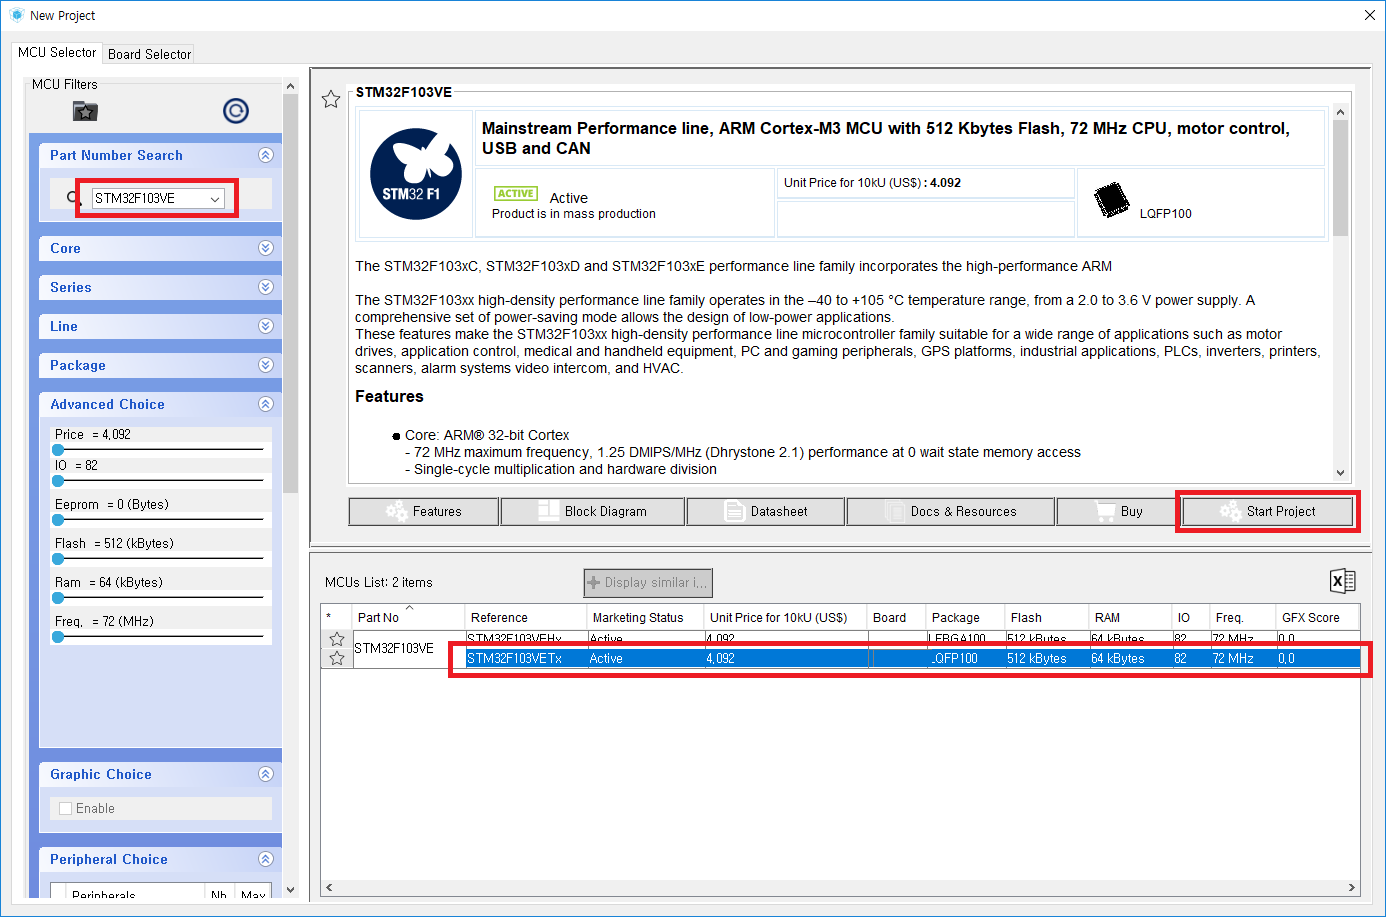1386x917 pixels.
Task: Click the reset filters circular icon
Action: 236,111
